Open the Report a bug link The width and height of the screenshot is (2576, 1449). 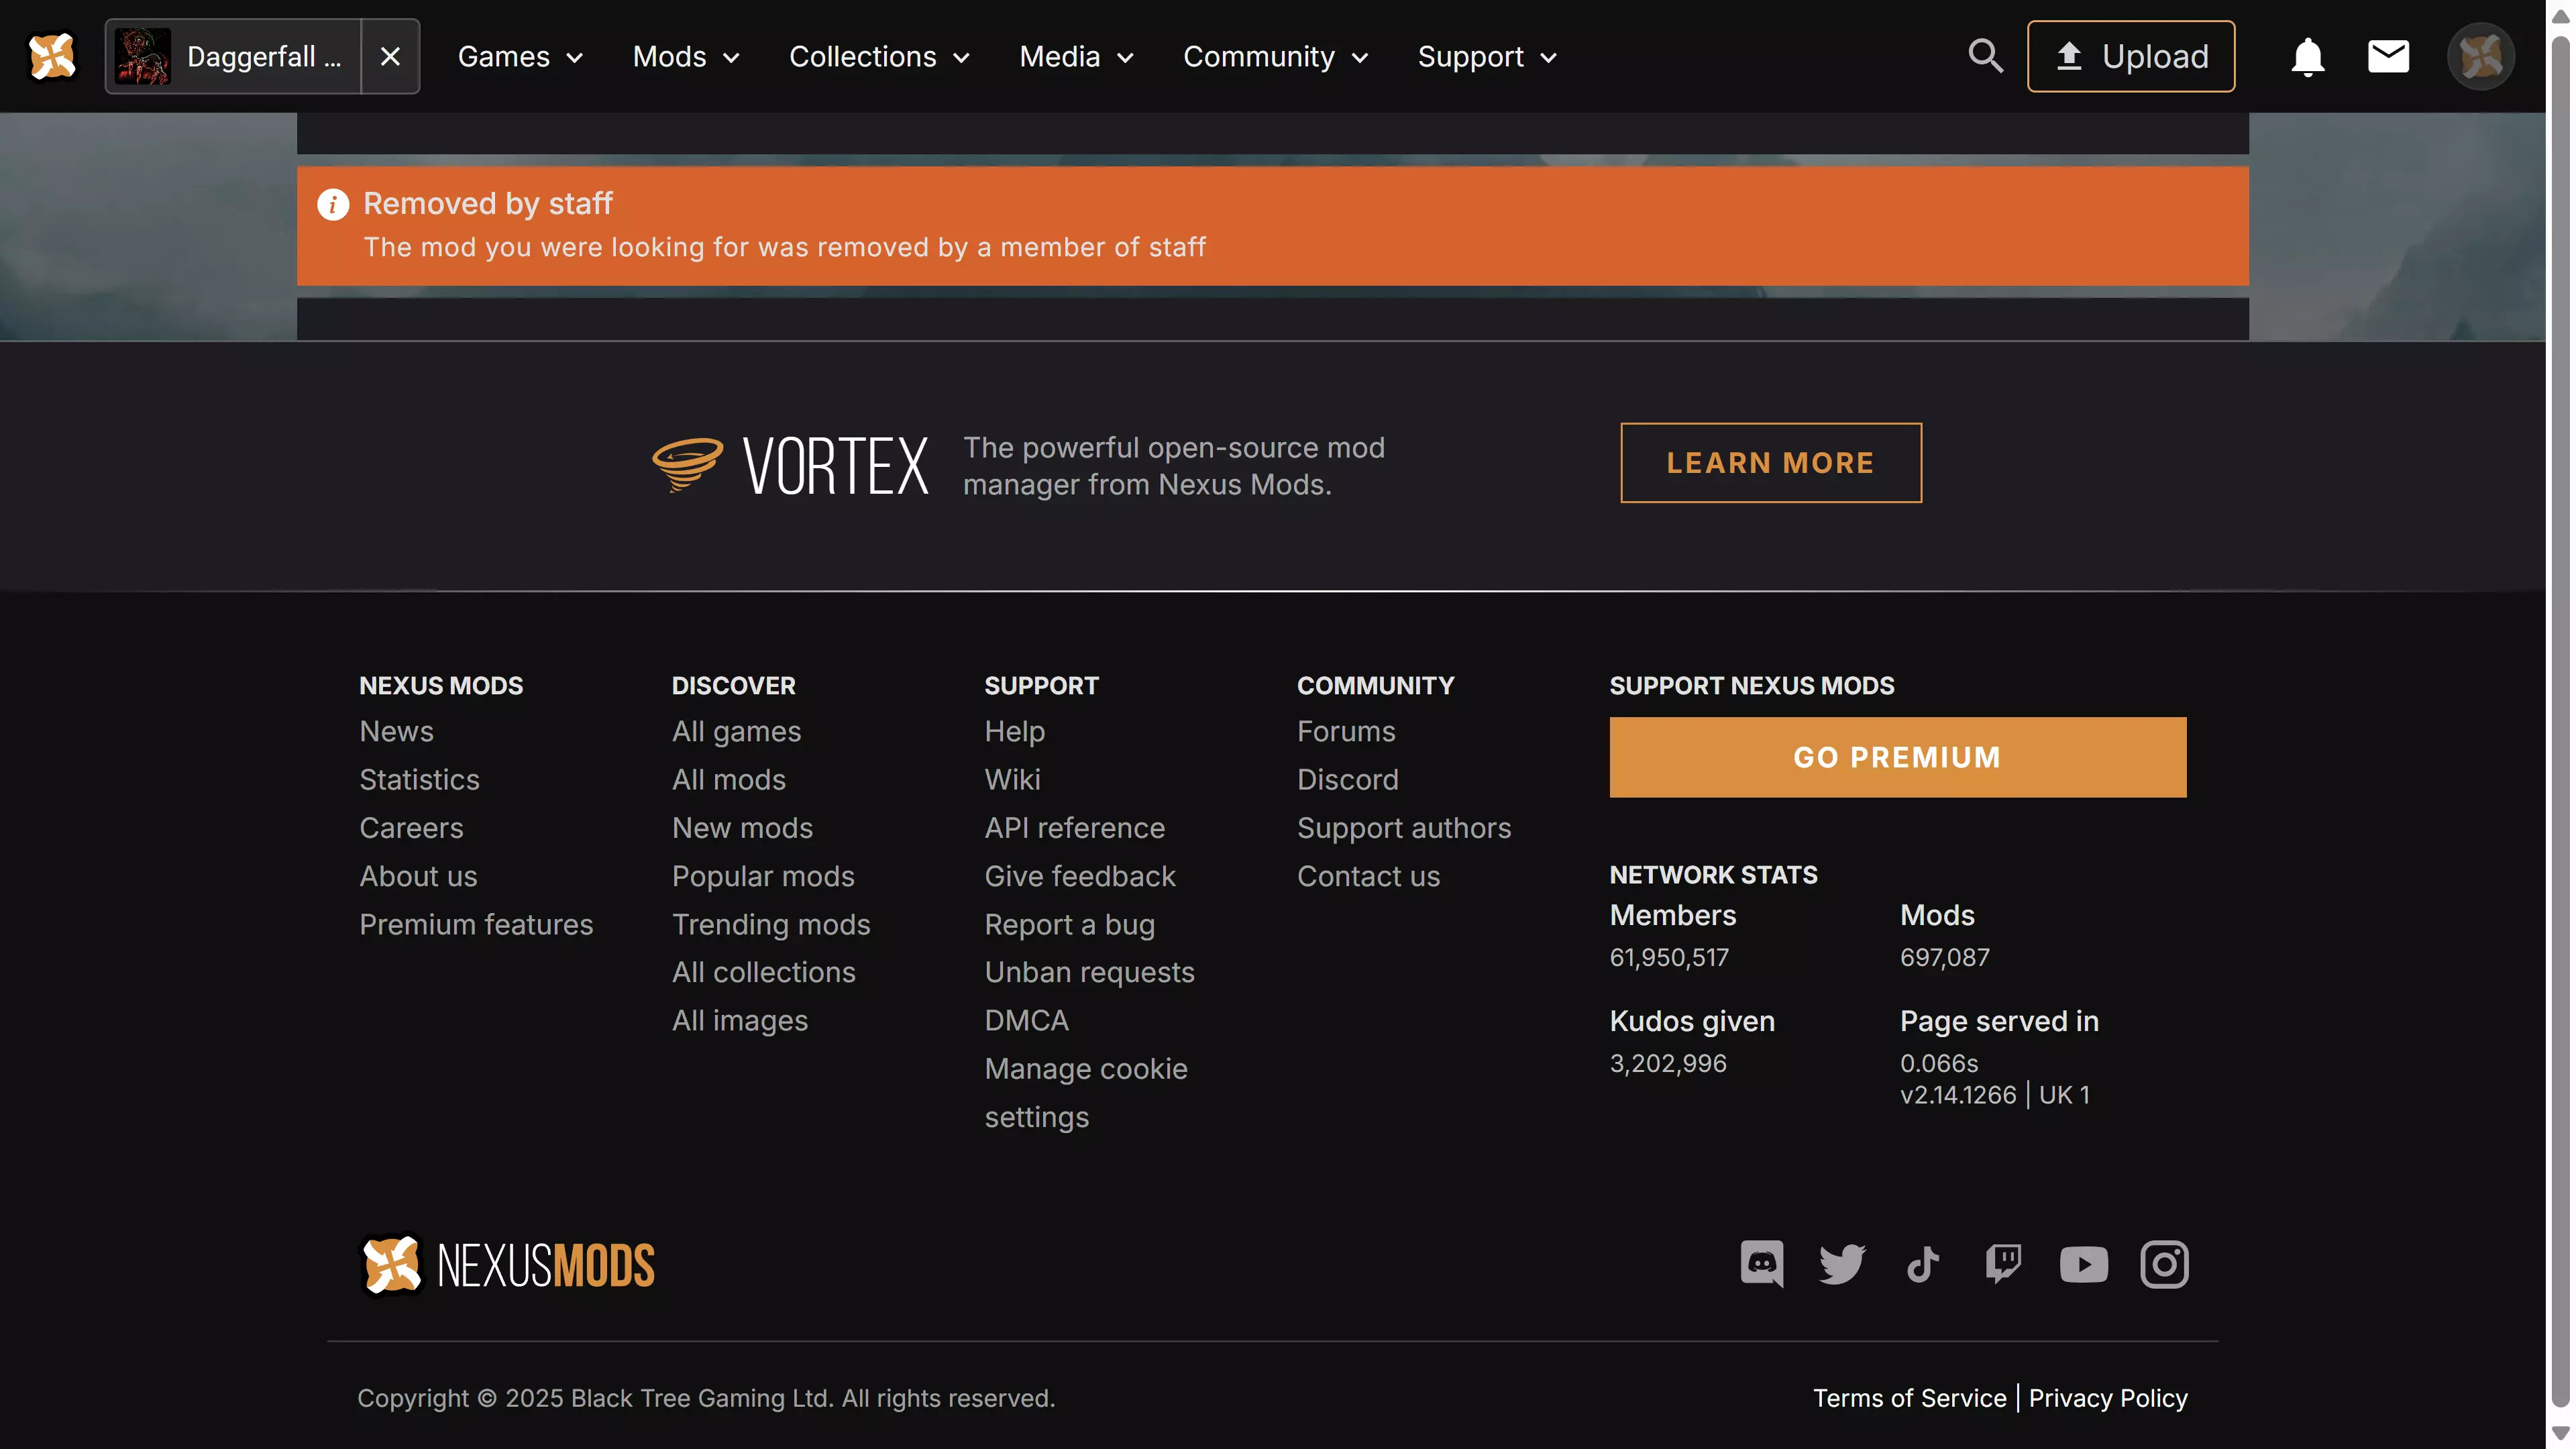tap(1069, 924)
